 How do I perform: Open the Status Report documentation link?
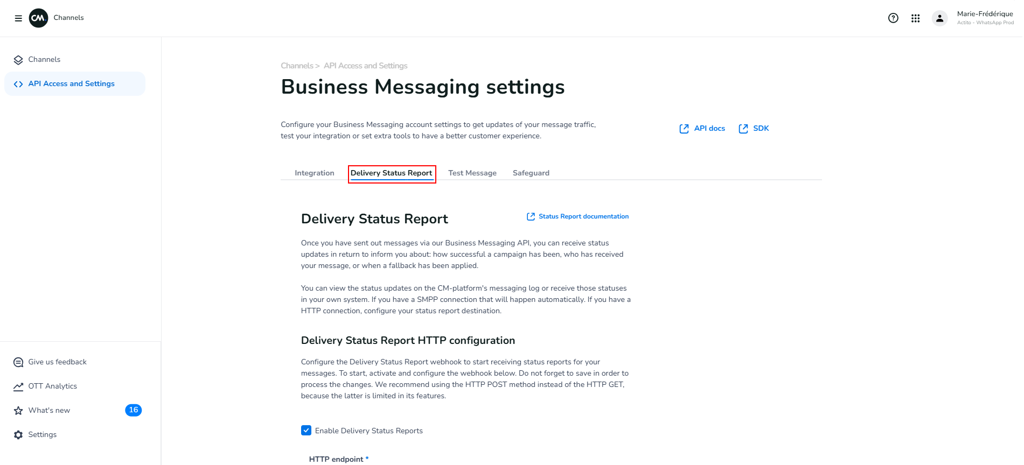pos(584,216)
